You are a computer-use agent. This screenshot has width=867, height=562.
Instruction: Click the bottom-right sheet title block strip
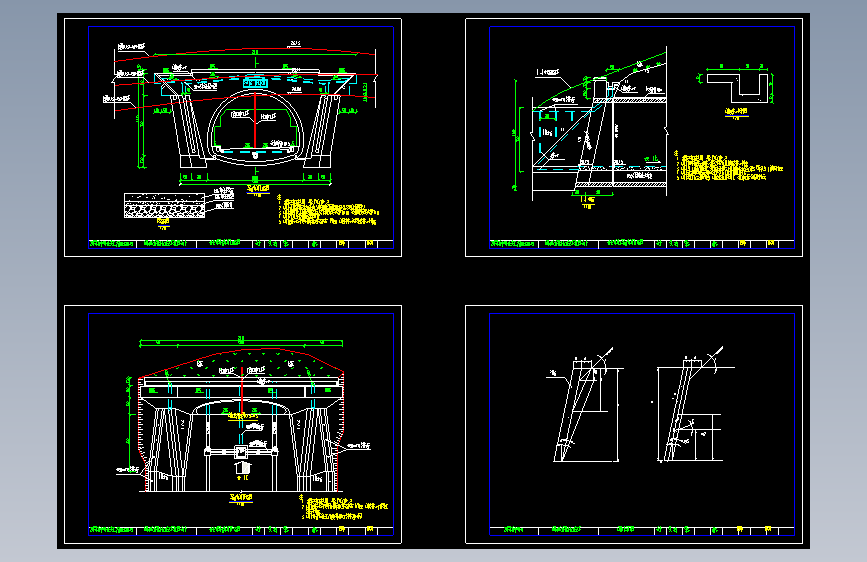point(642,530)
